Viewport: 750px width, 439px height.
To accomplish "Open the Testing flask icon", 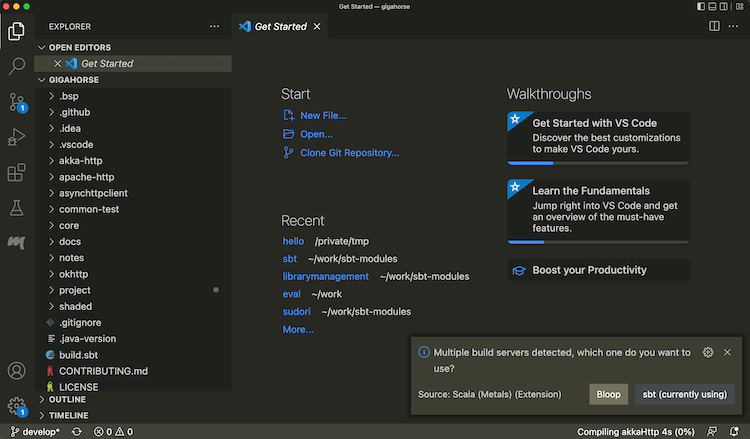I will [16, 208].
